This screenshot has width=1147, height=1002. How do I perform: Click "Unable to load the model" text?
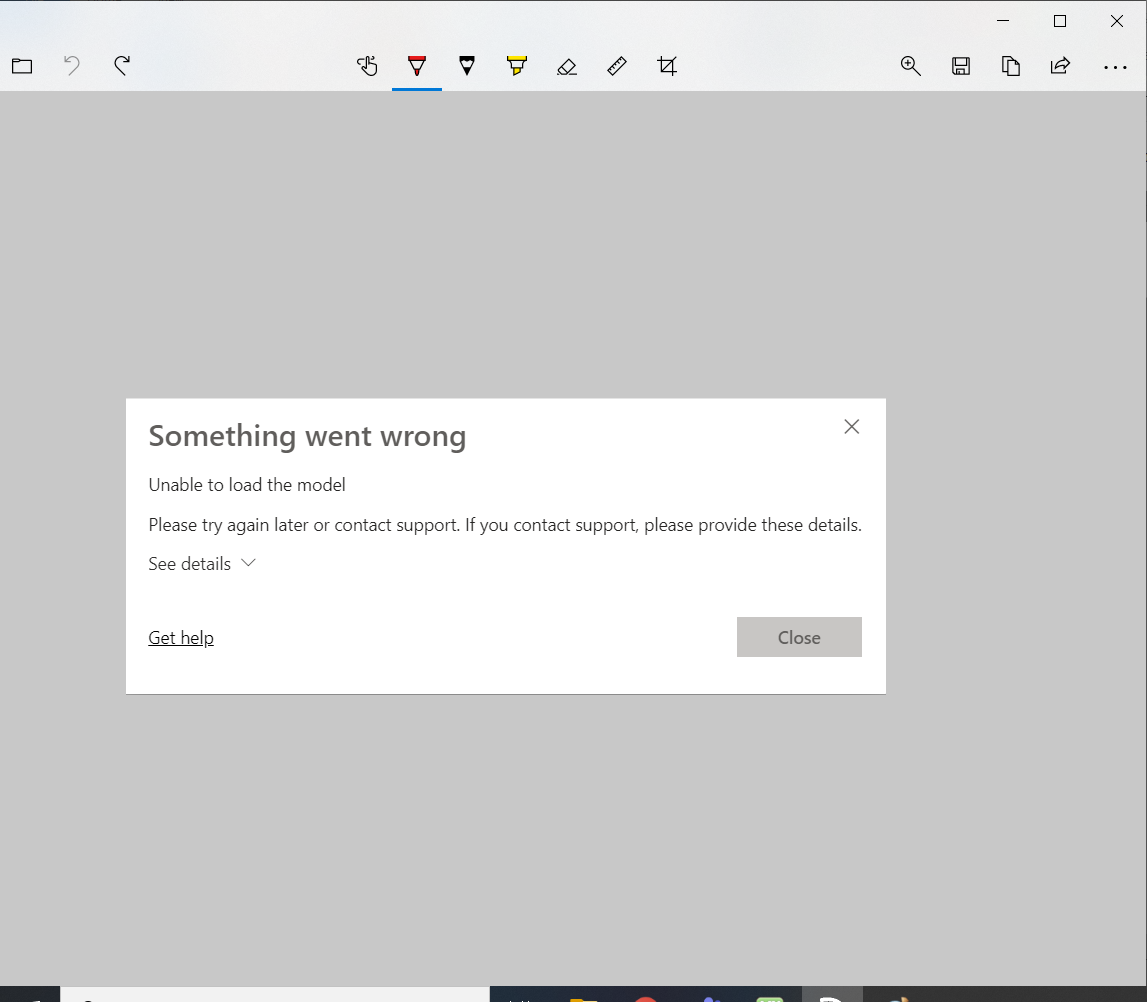point(247,485)
